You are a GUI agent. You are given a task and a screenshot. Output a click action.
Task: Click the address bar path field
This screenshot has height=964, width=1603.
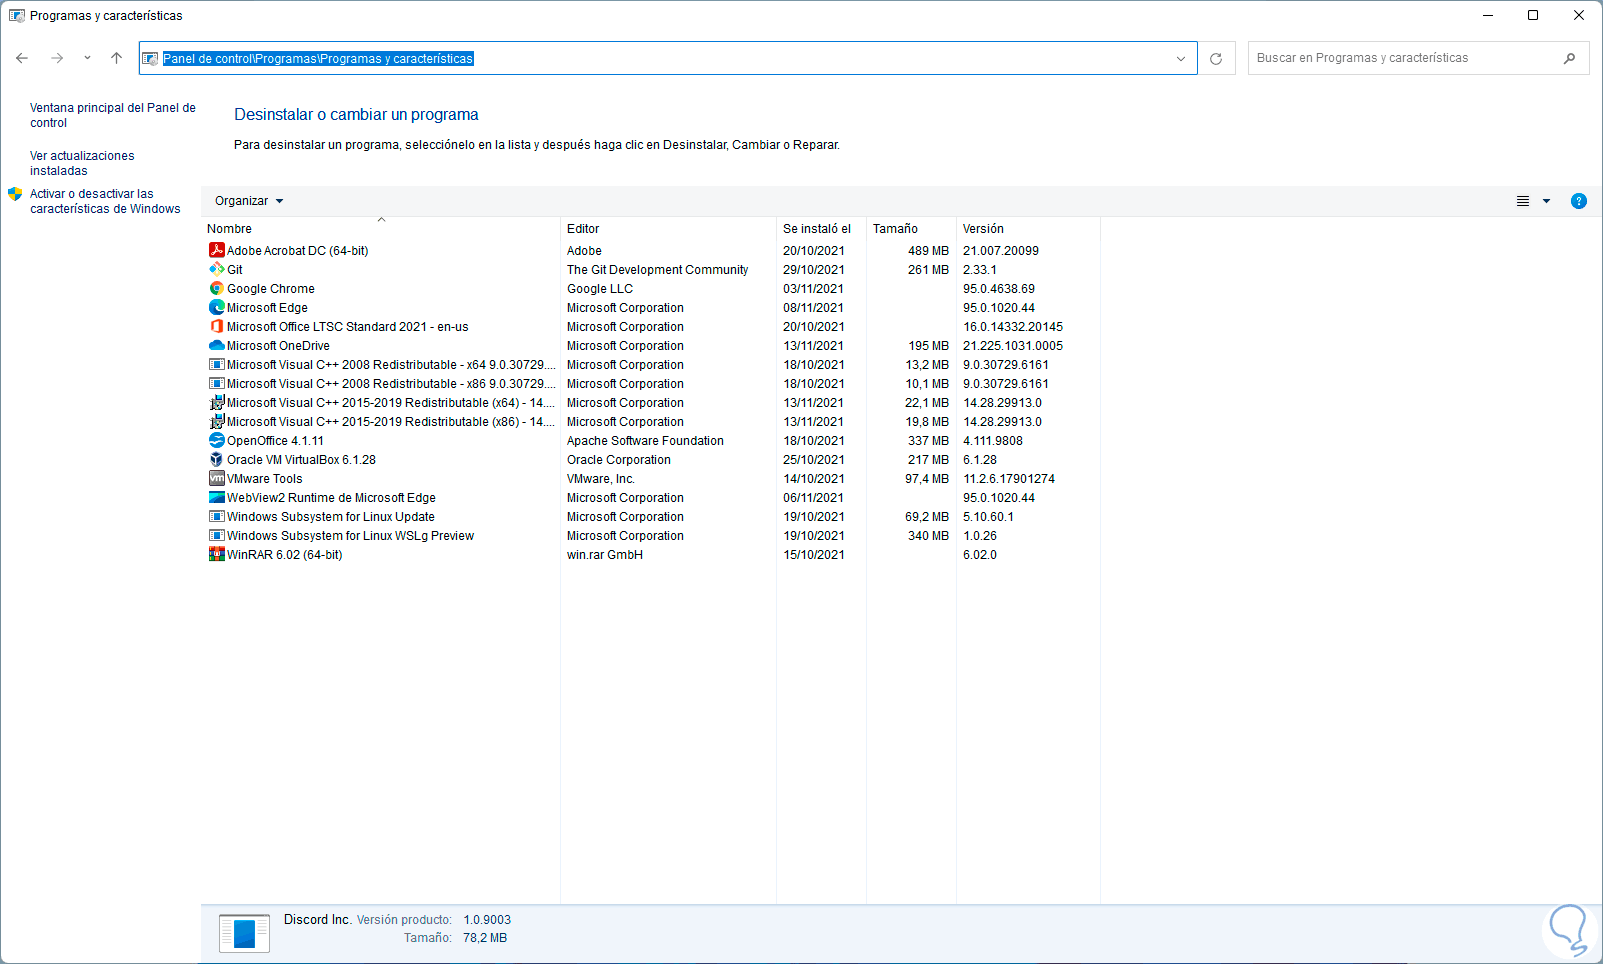point(667,58)
